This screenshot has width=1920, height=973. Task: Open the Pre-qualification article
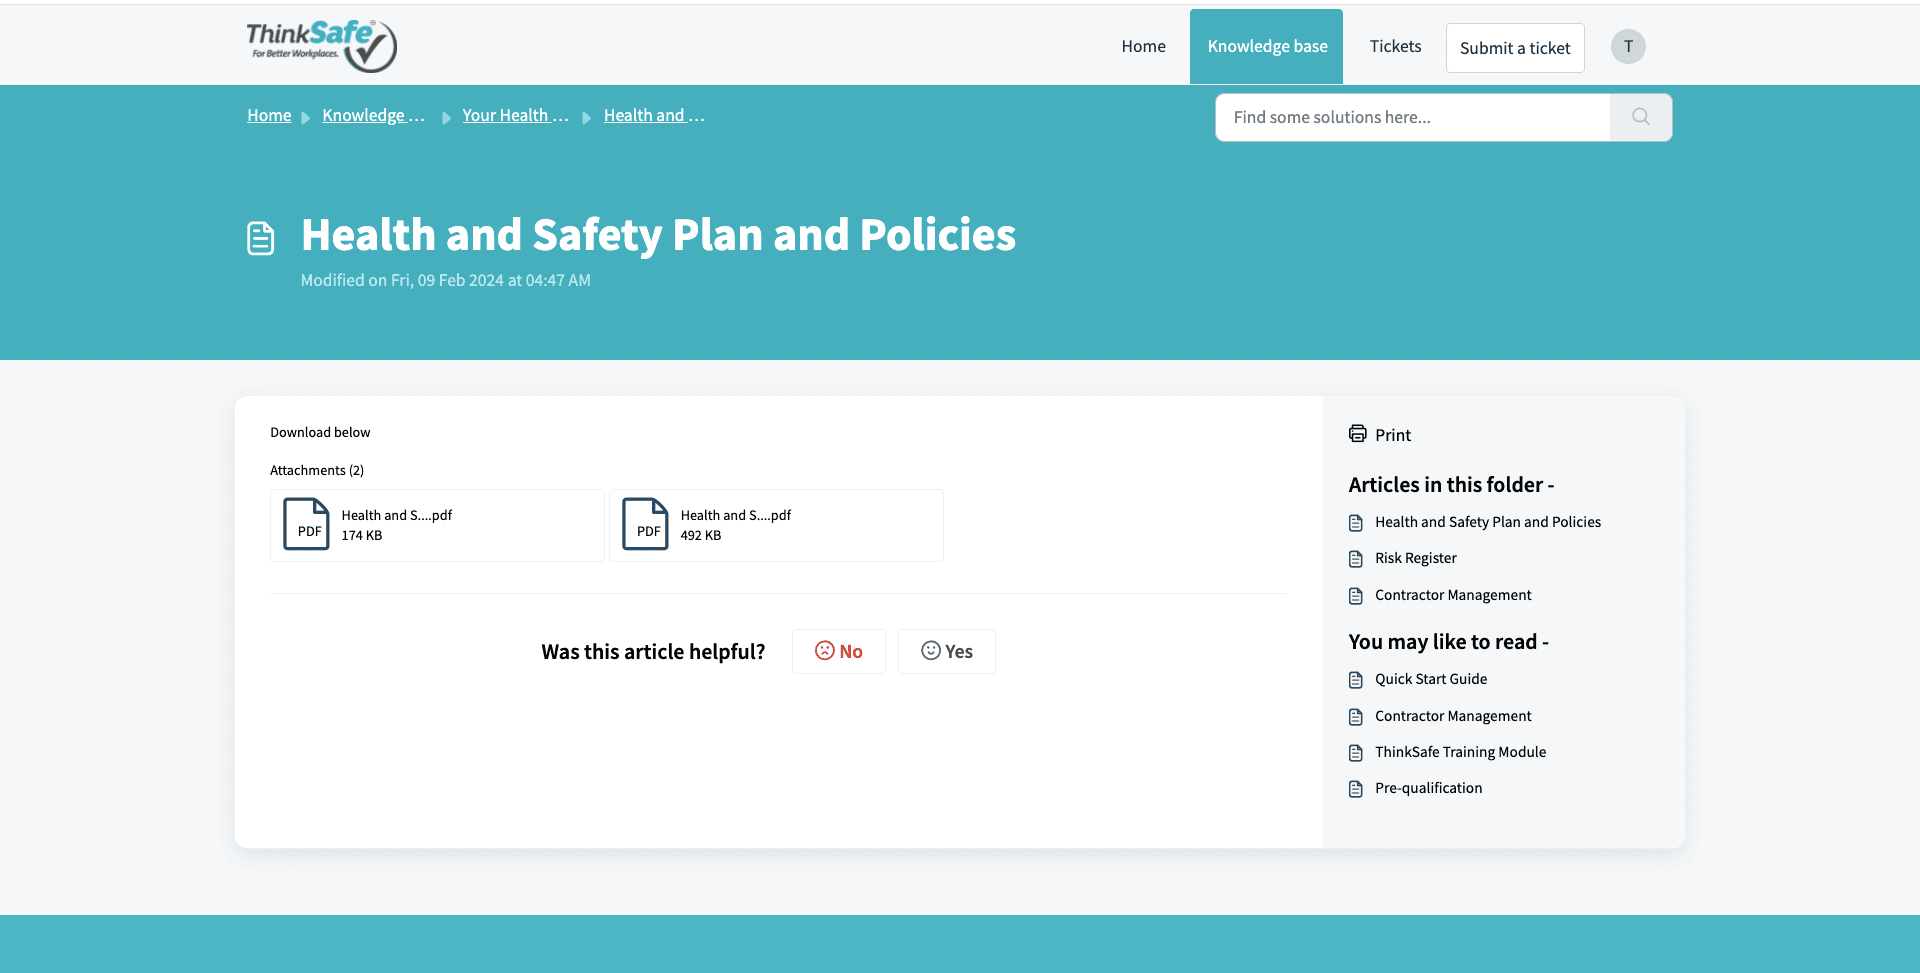click(1428, 788)
